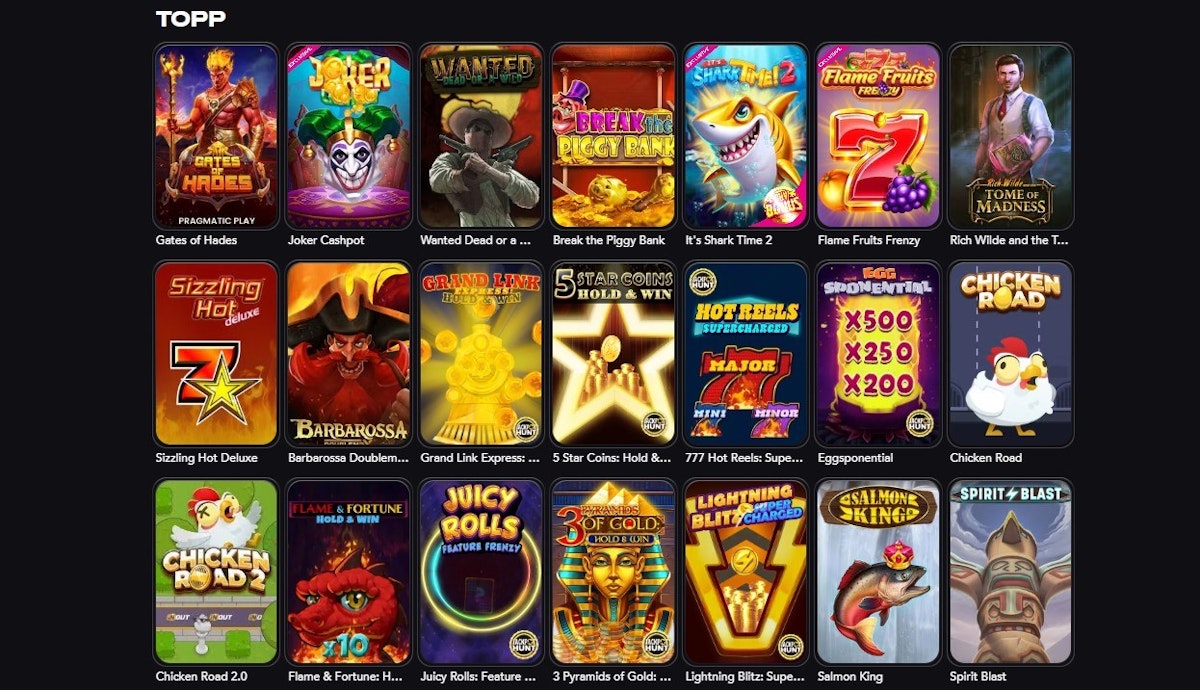Launch the Eggsponential game
The image size is (1200, 690).
[x=878, y=354]
